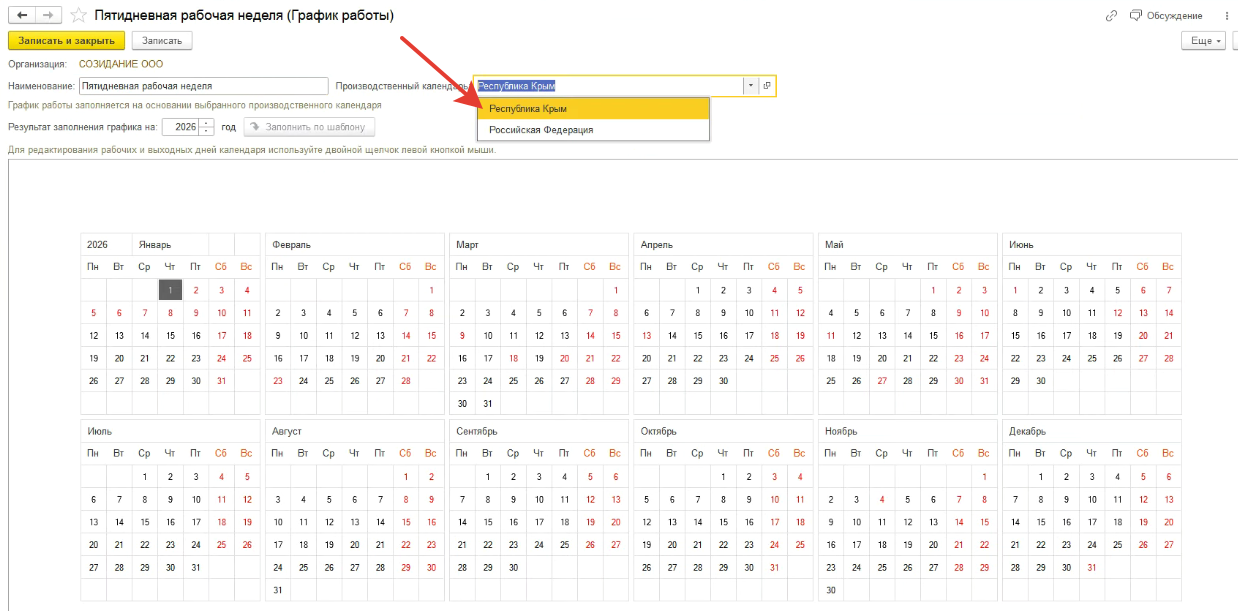1238x611 pixels.
Task: Click the Записать и закрыть button
Action: pyautogui.click(x=66, y=41)
